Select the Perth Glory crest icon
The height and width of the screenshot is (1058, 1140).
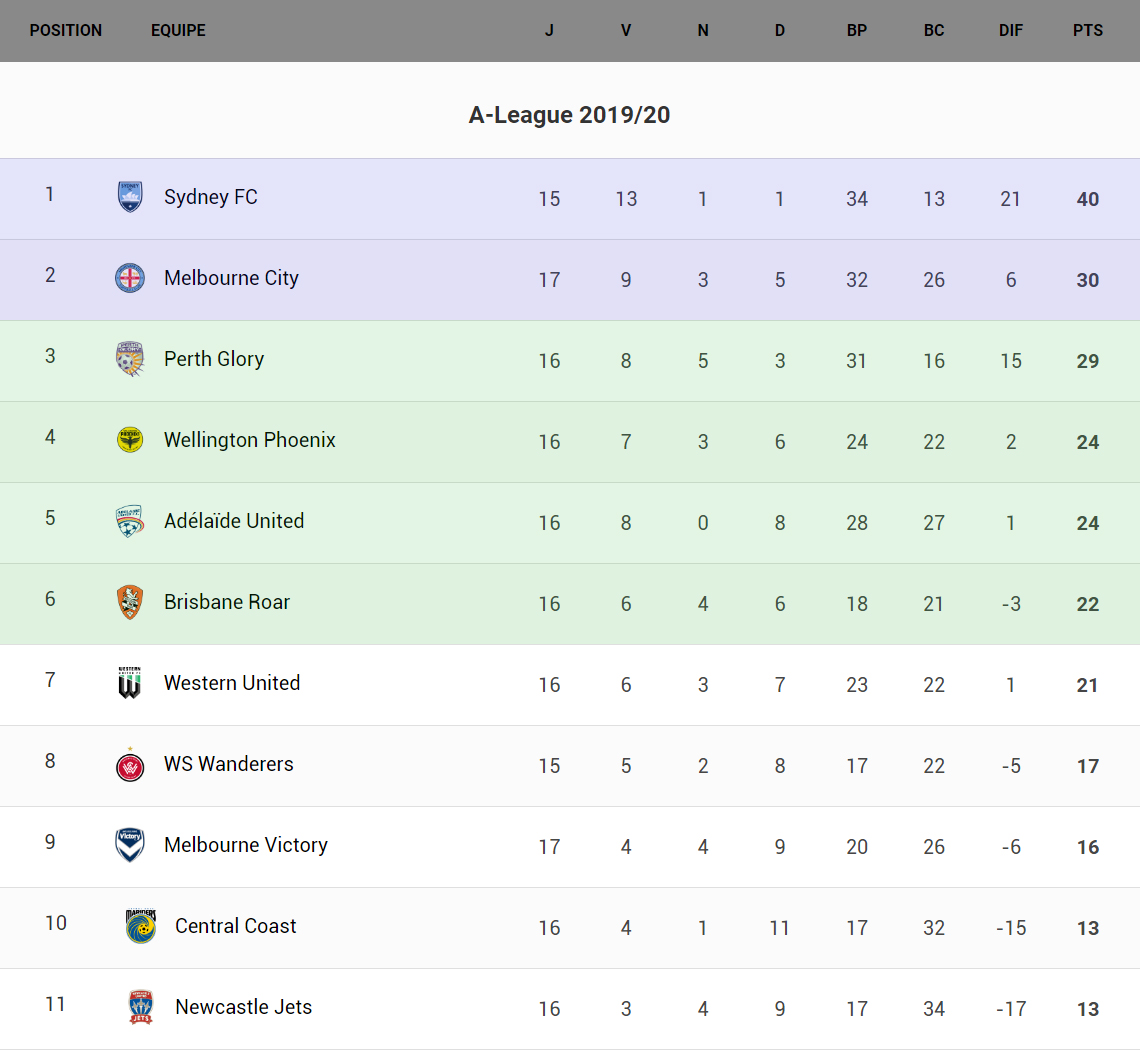[130, 359]
